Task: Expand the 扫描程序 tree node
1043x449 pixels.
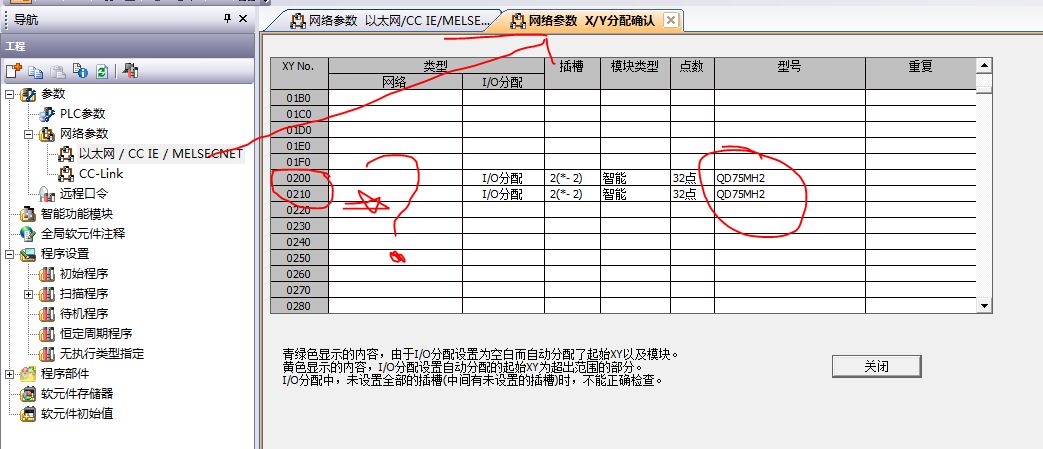Action: (28, 294)
